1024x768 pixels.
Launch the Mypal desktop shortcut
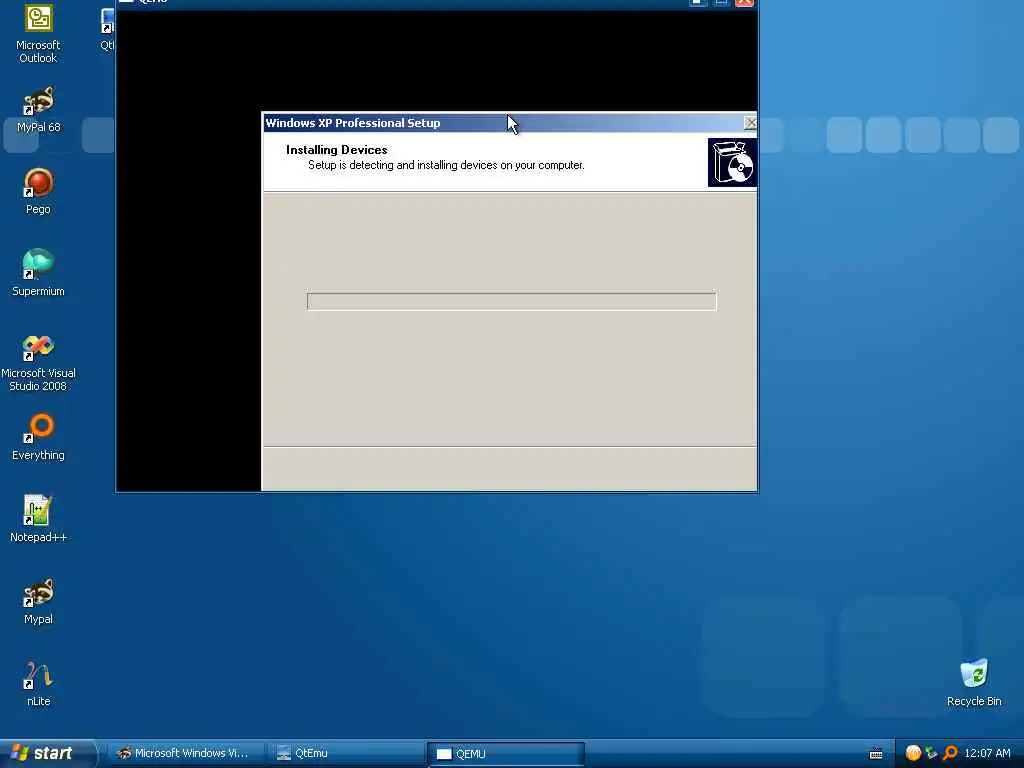tap(38, 601)
